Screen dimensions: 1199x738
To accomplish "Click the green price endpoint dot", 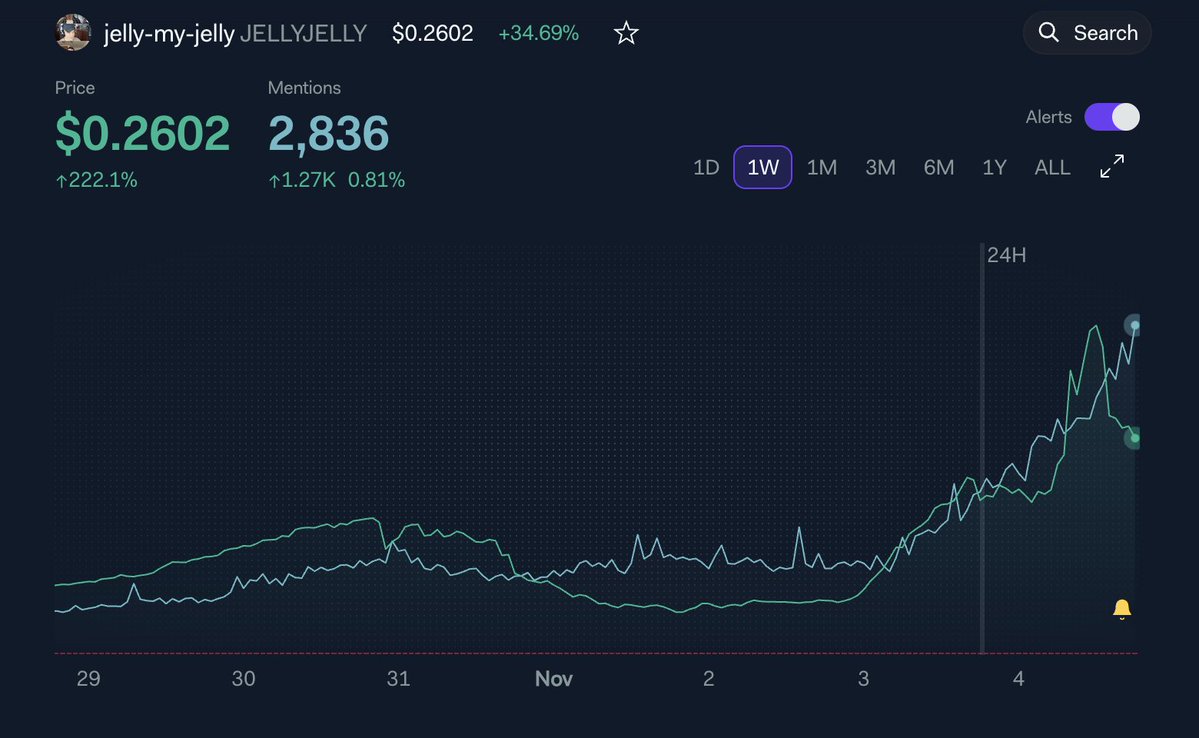I will [x=1134, y=438].
